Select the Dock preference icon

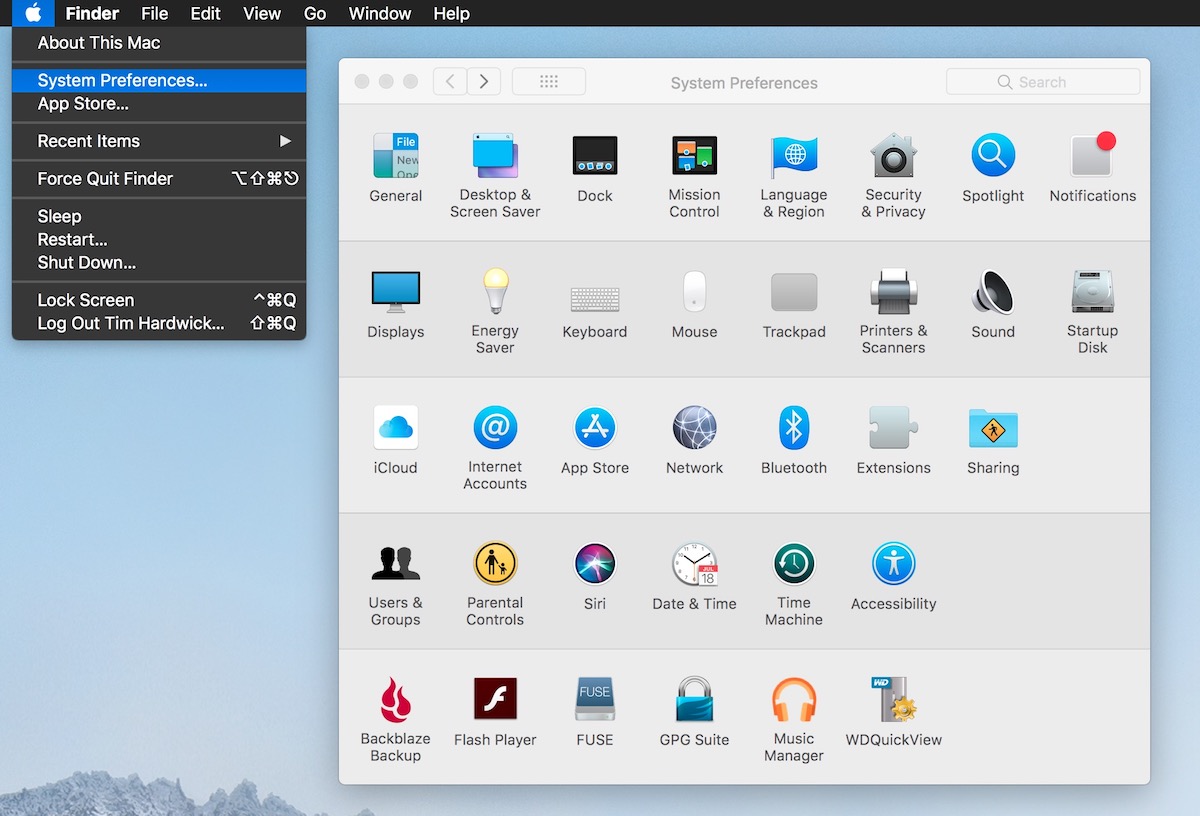[594, 158]
